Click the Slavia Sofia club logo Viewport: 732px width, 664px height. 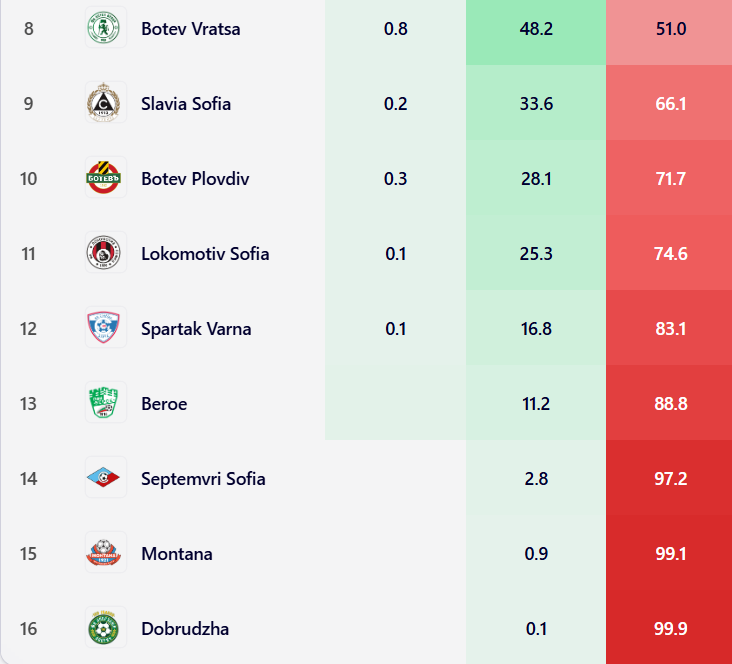(x=105, y=103)
